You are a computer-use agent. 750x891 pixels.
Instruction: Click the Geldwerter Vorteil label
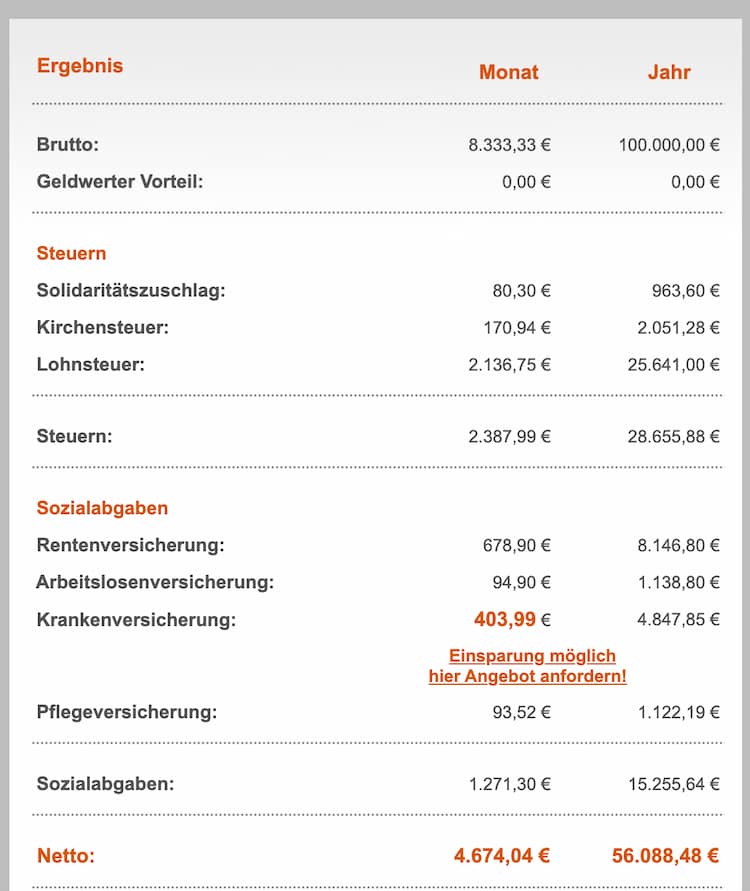coord(120,182)
